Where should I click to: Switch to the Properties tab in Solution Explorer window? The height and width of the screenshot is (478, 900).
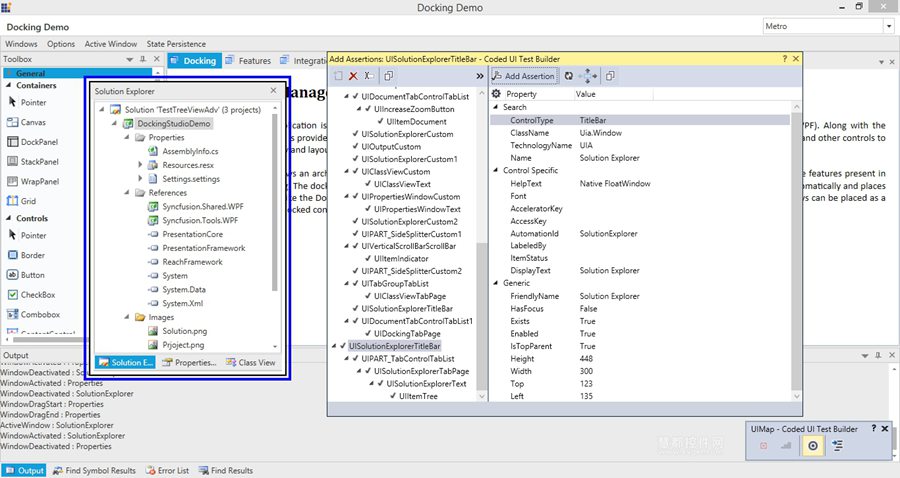tap(189, 363)
